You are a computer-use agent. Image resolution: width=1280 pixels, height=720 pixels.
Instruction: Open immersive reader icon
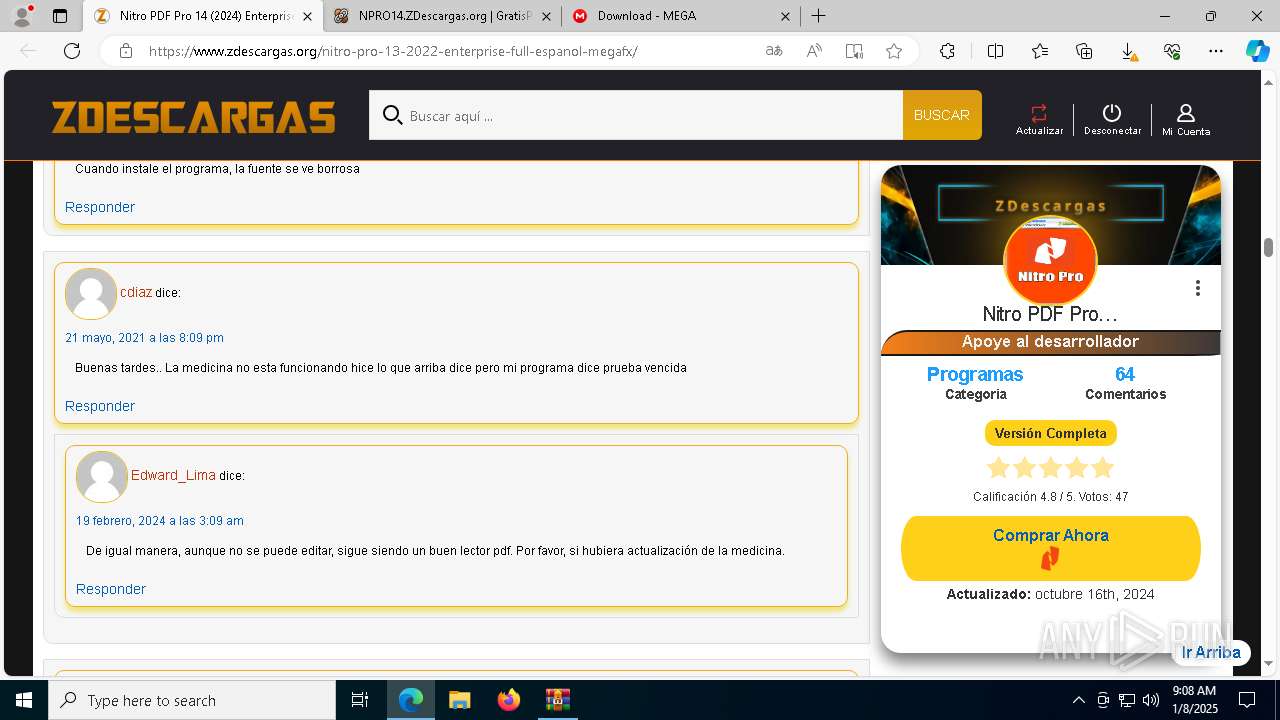point(854,51)
